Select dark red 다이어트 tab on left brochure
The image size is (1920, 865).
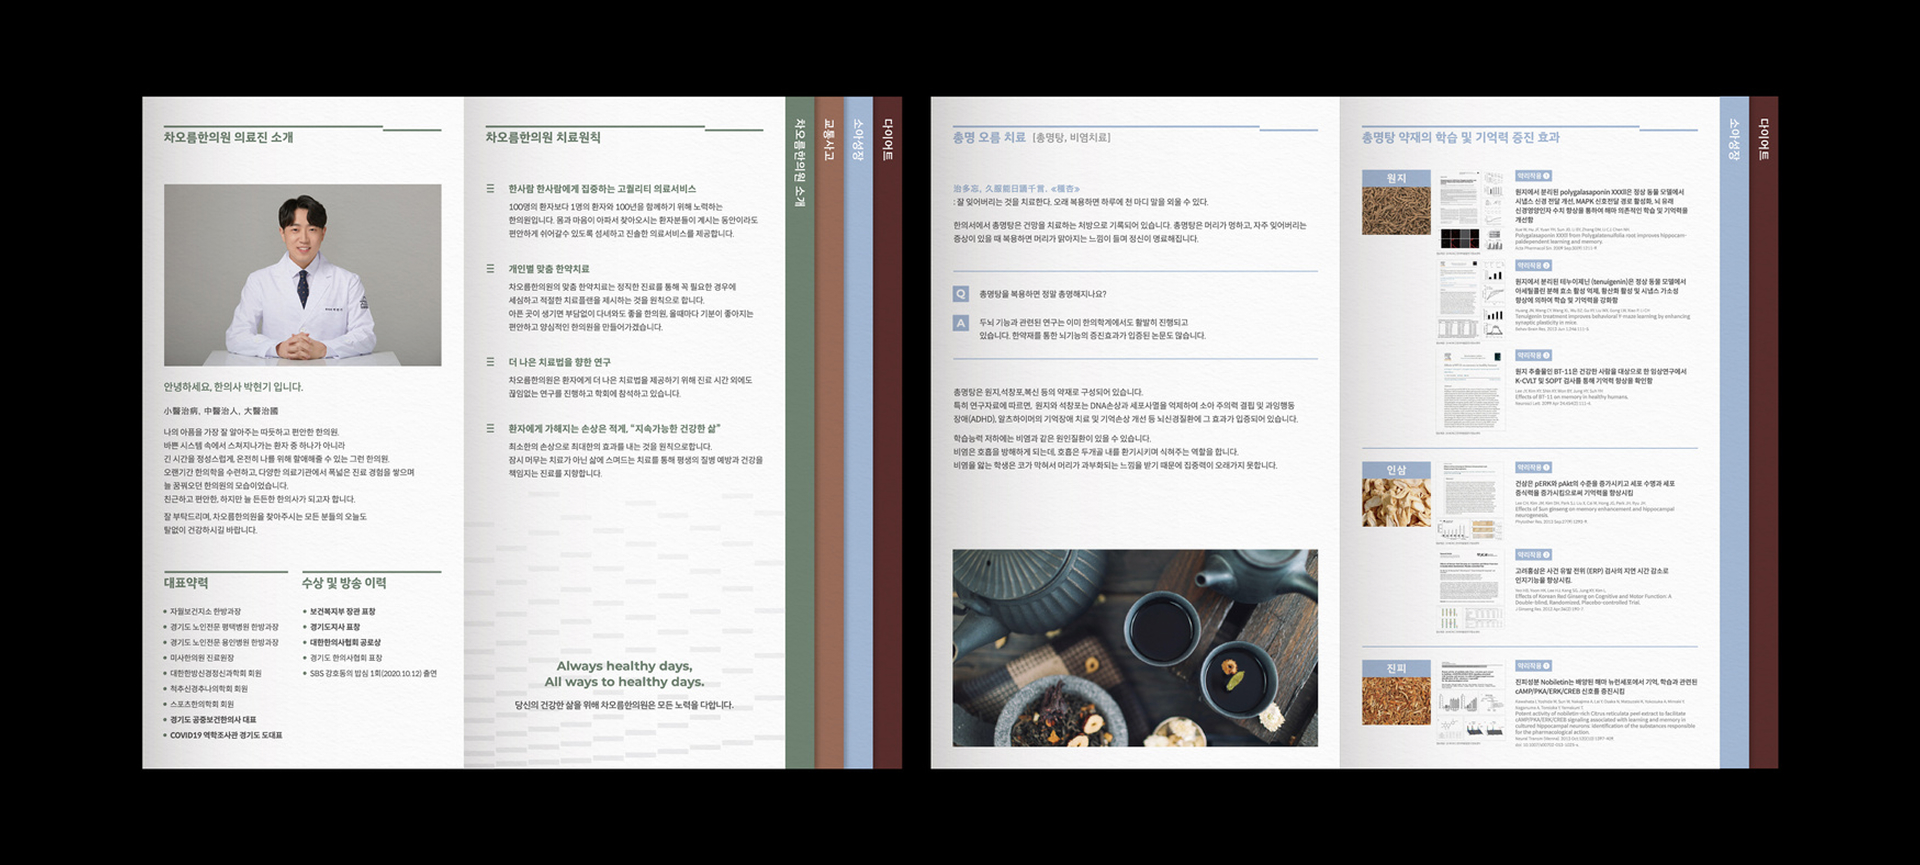coord(888,432)
